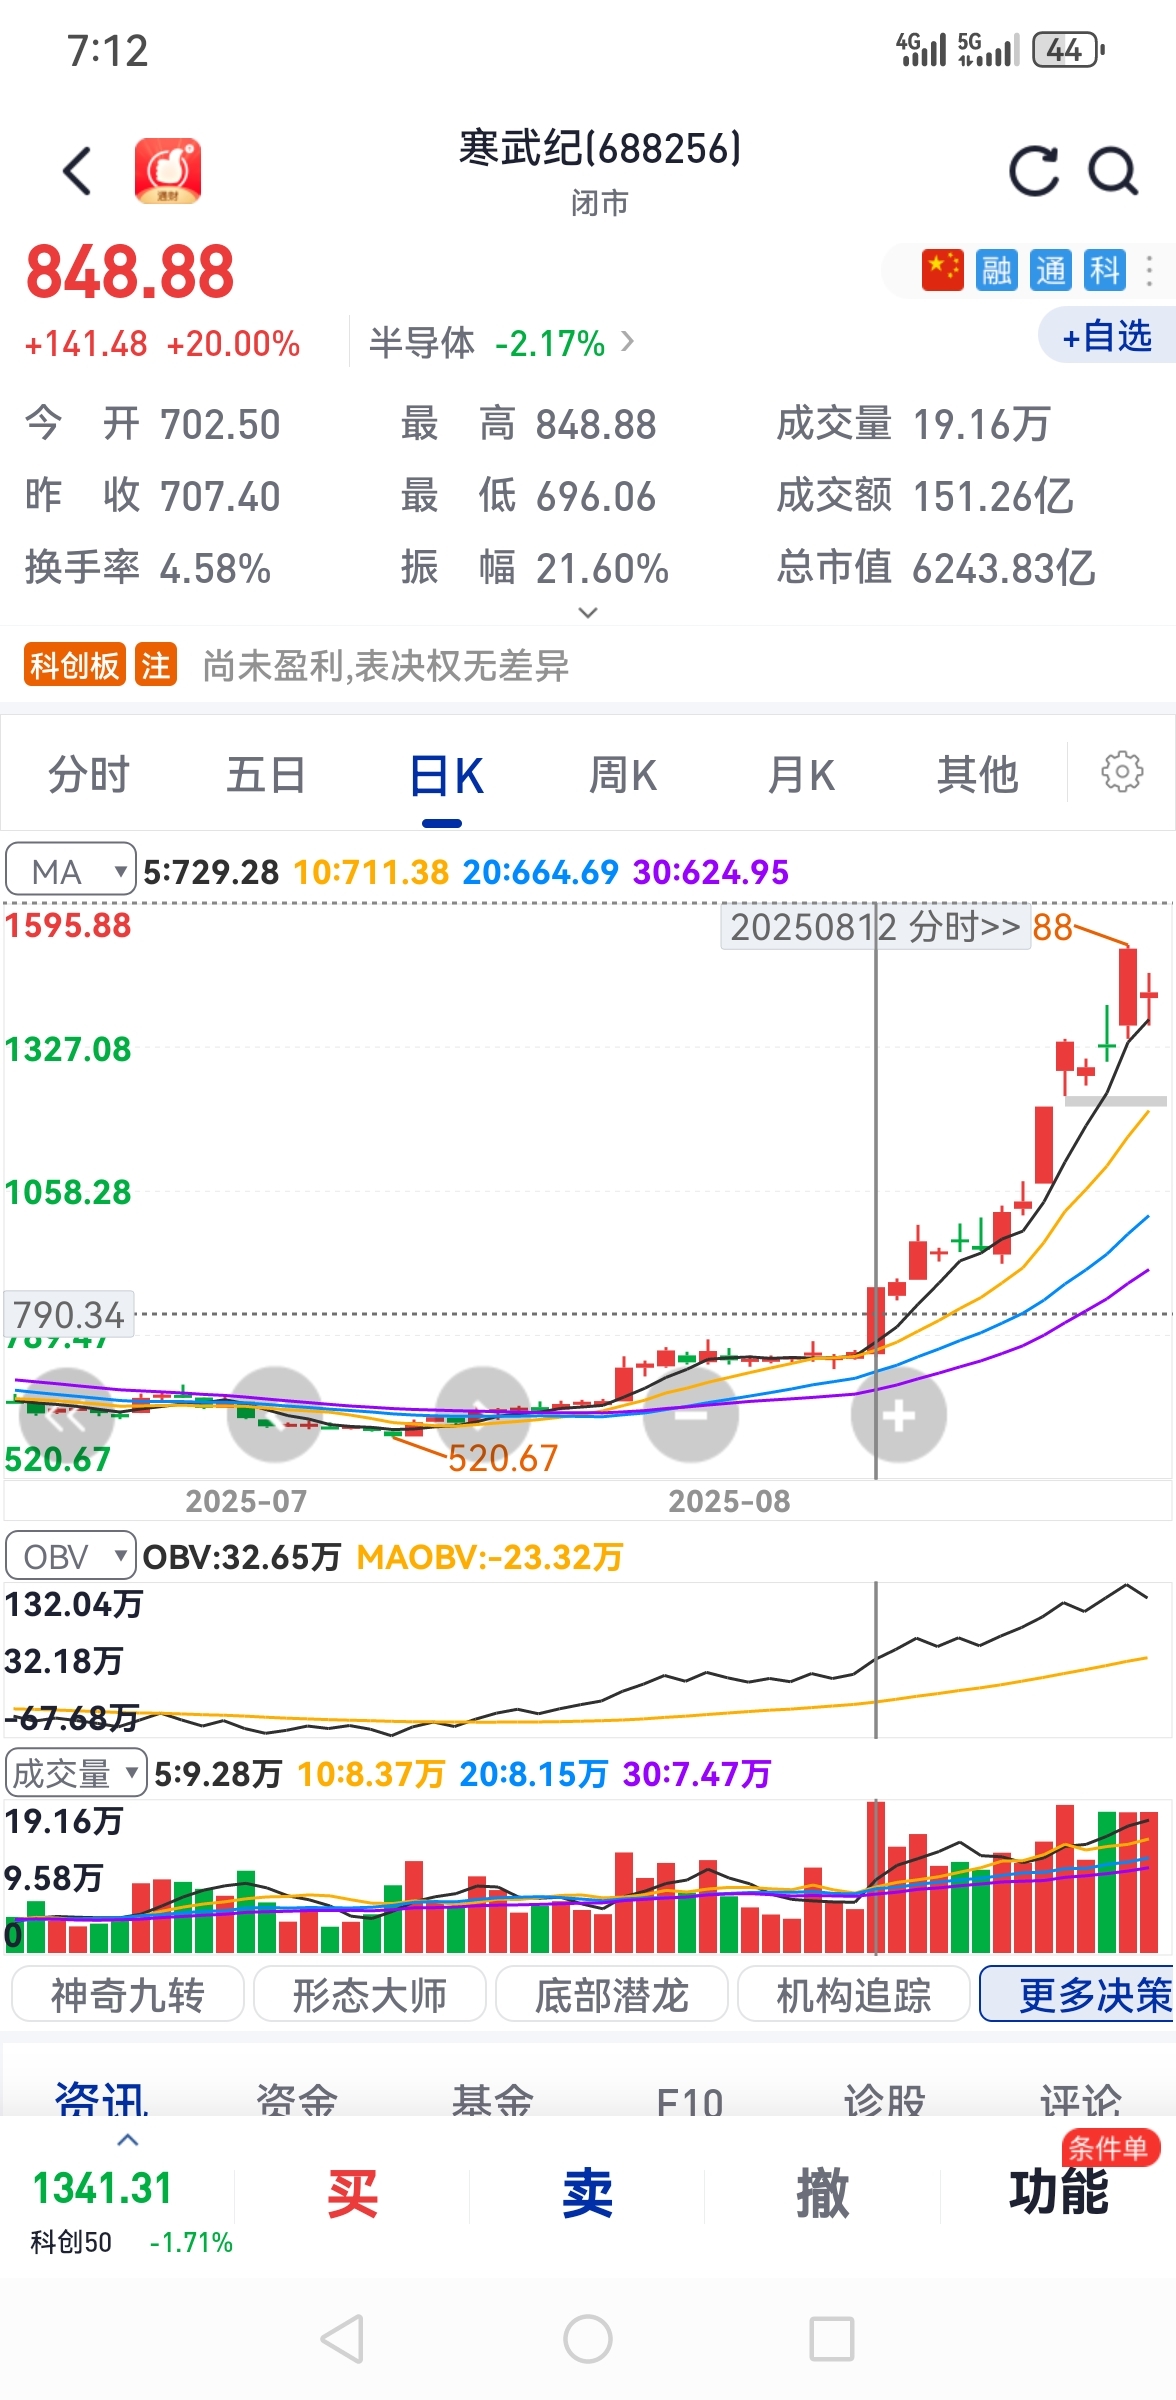The image size is (1176, 2400).
Task: Expand more quote details chevron
Action: pos(588,612)
